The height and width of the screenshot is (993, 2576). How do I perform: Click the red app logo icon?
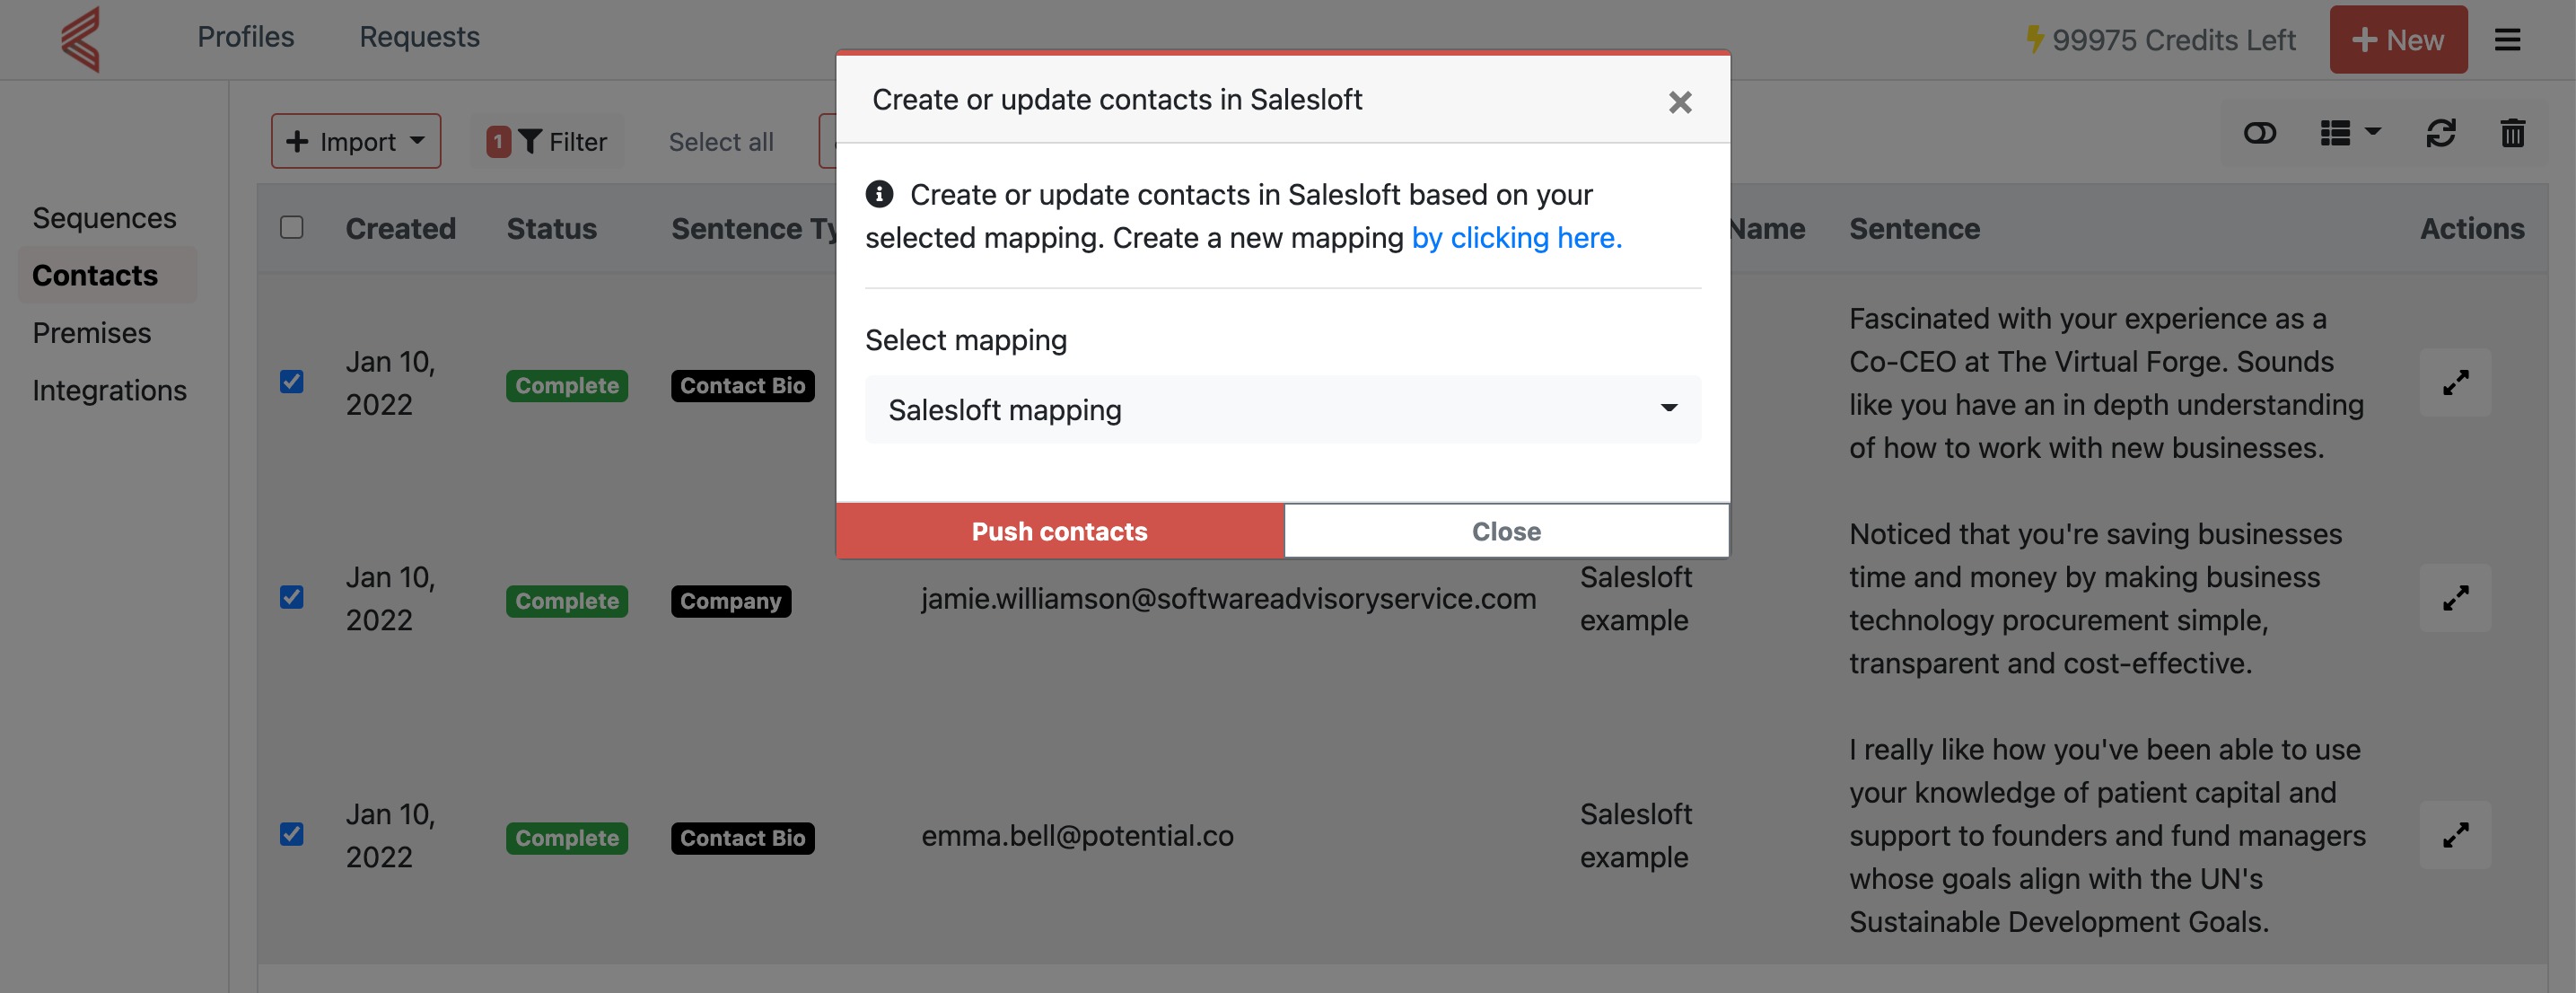tap(82, 39)
